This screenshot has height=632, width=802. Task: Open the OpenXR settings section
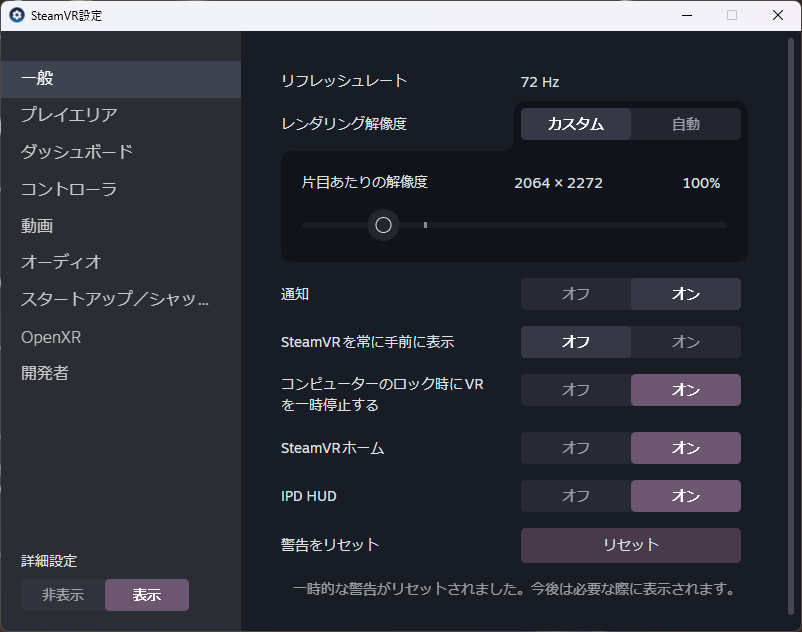pyautogui.click(x=121, y=337)
